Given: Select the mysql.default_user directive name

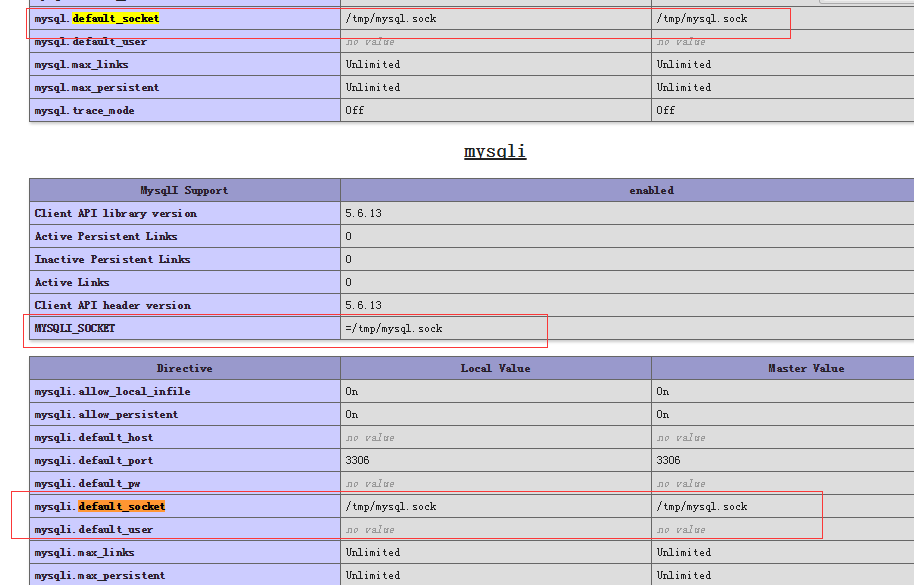Looking at the screenshot, I should [90, 42].
